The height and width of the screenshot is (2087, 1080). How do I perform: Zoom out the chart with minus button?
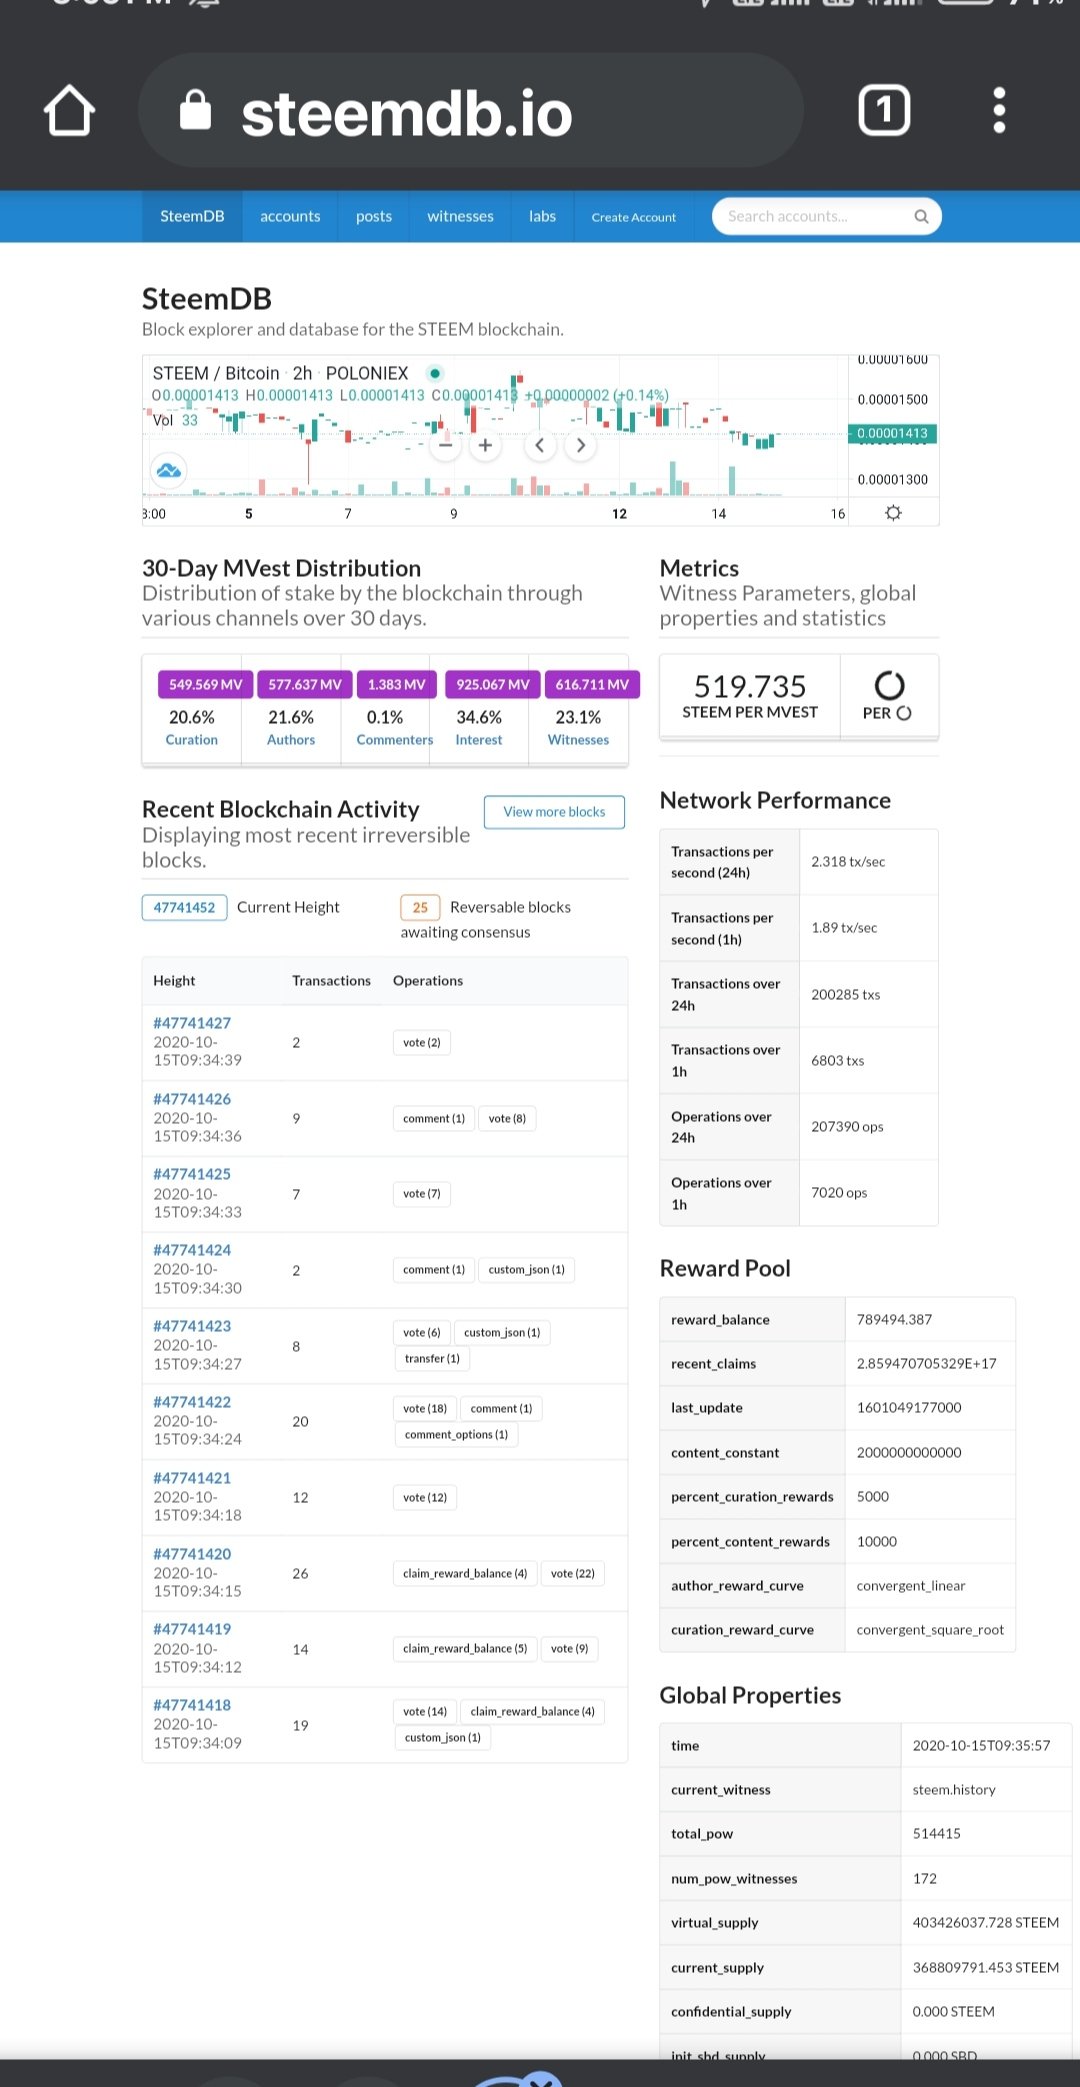(x=446, y=445)
